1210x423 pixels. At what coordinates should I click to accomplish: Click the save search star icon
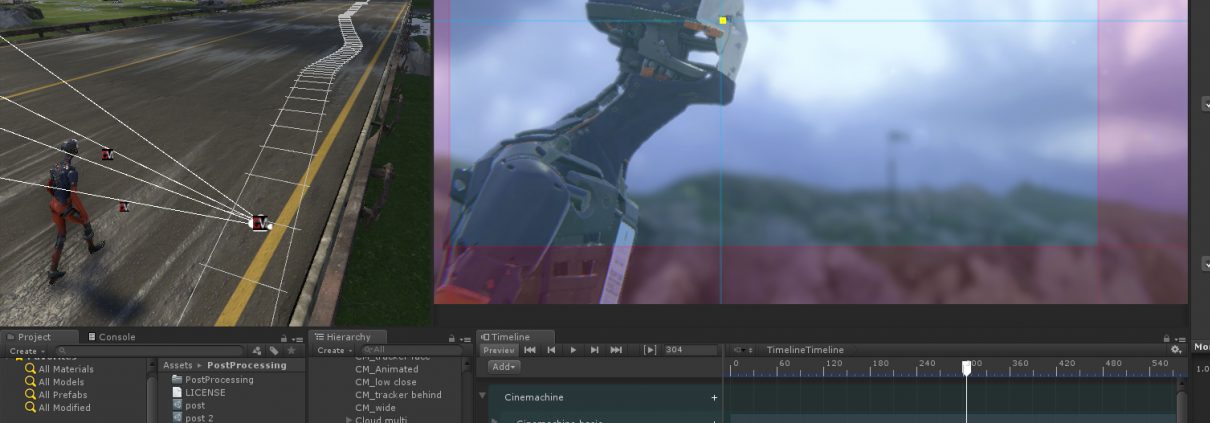[x=291, y=351]
